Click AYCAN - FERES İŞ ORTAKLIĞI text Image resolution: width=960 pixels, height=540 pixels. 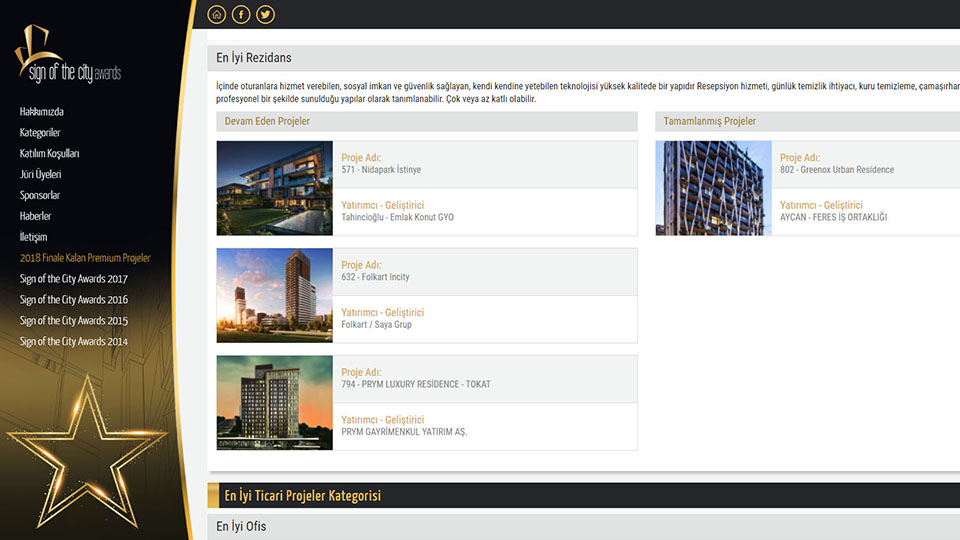[x=833, y=217]
